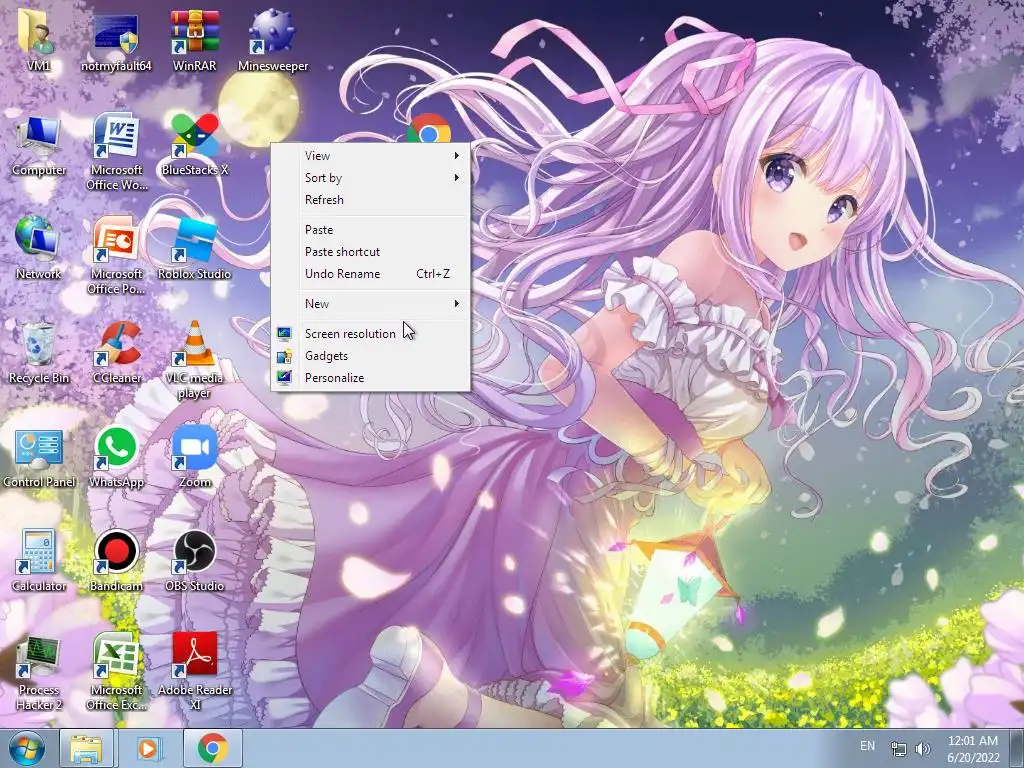Select the VLC media player shortcut
Screen dimensions: 1024x768
coord(195,360)
